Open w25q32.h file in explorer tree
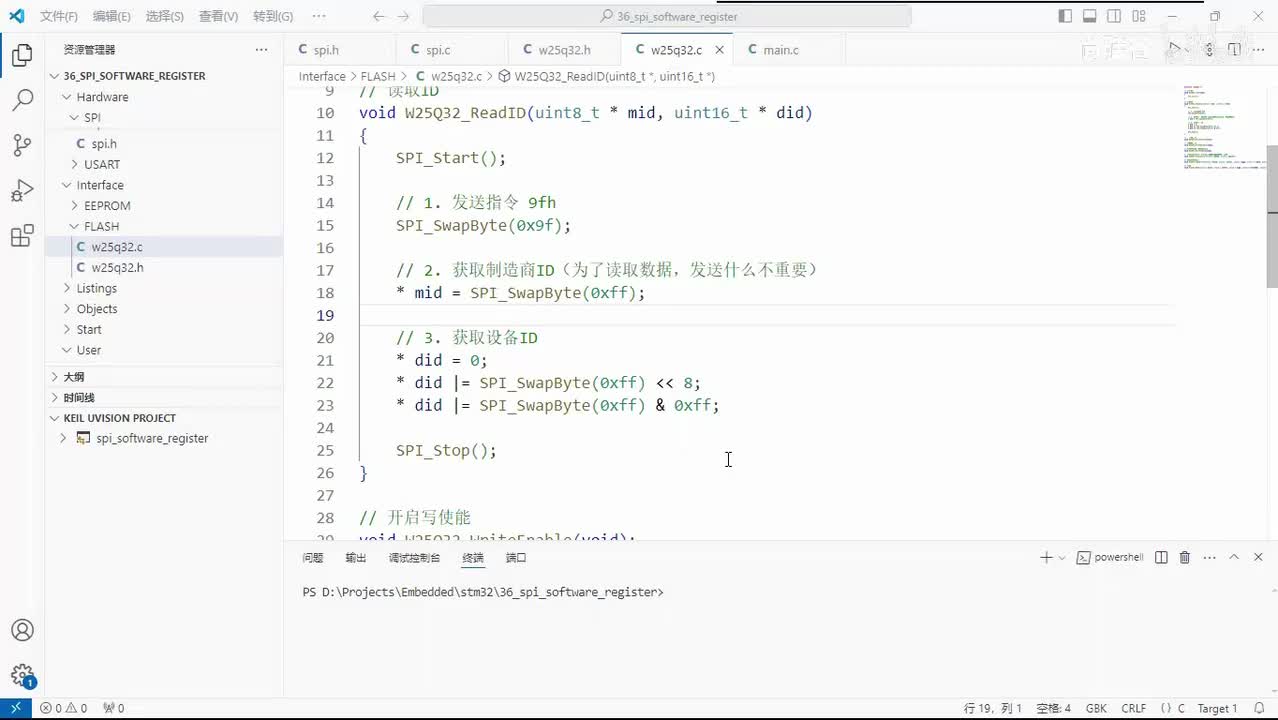The image size is (1278, 720). tap(117, 267)
